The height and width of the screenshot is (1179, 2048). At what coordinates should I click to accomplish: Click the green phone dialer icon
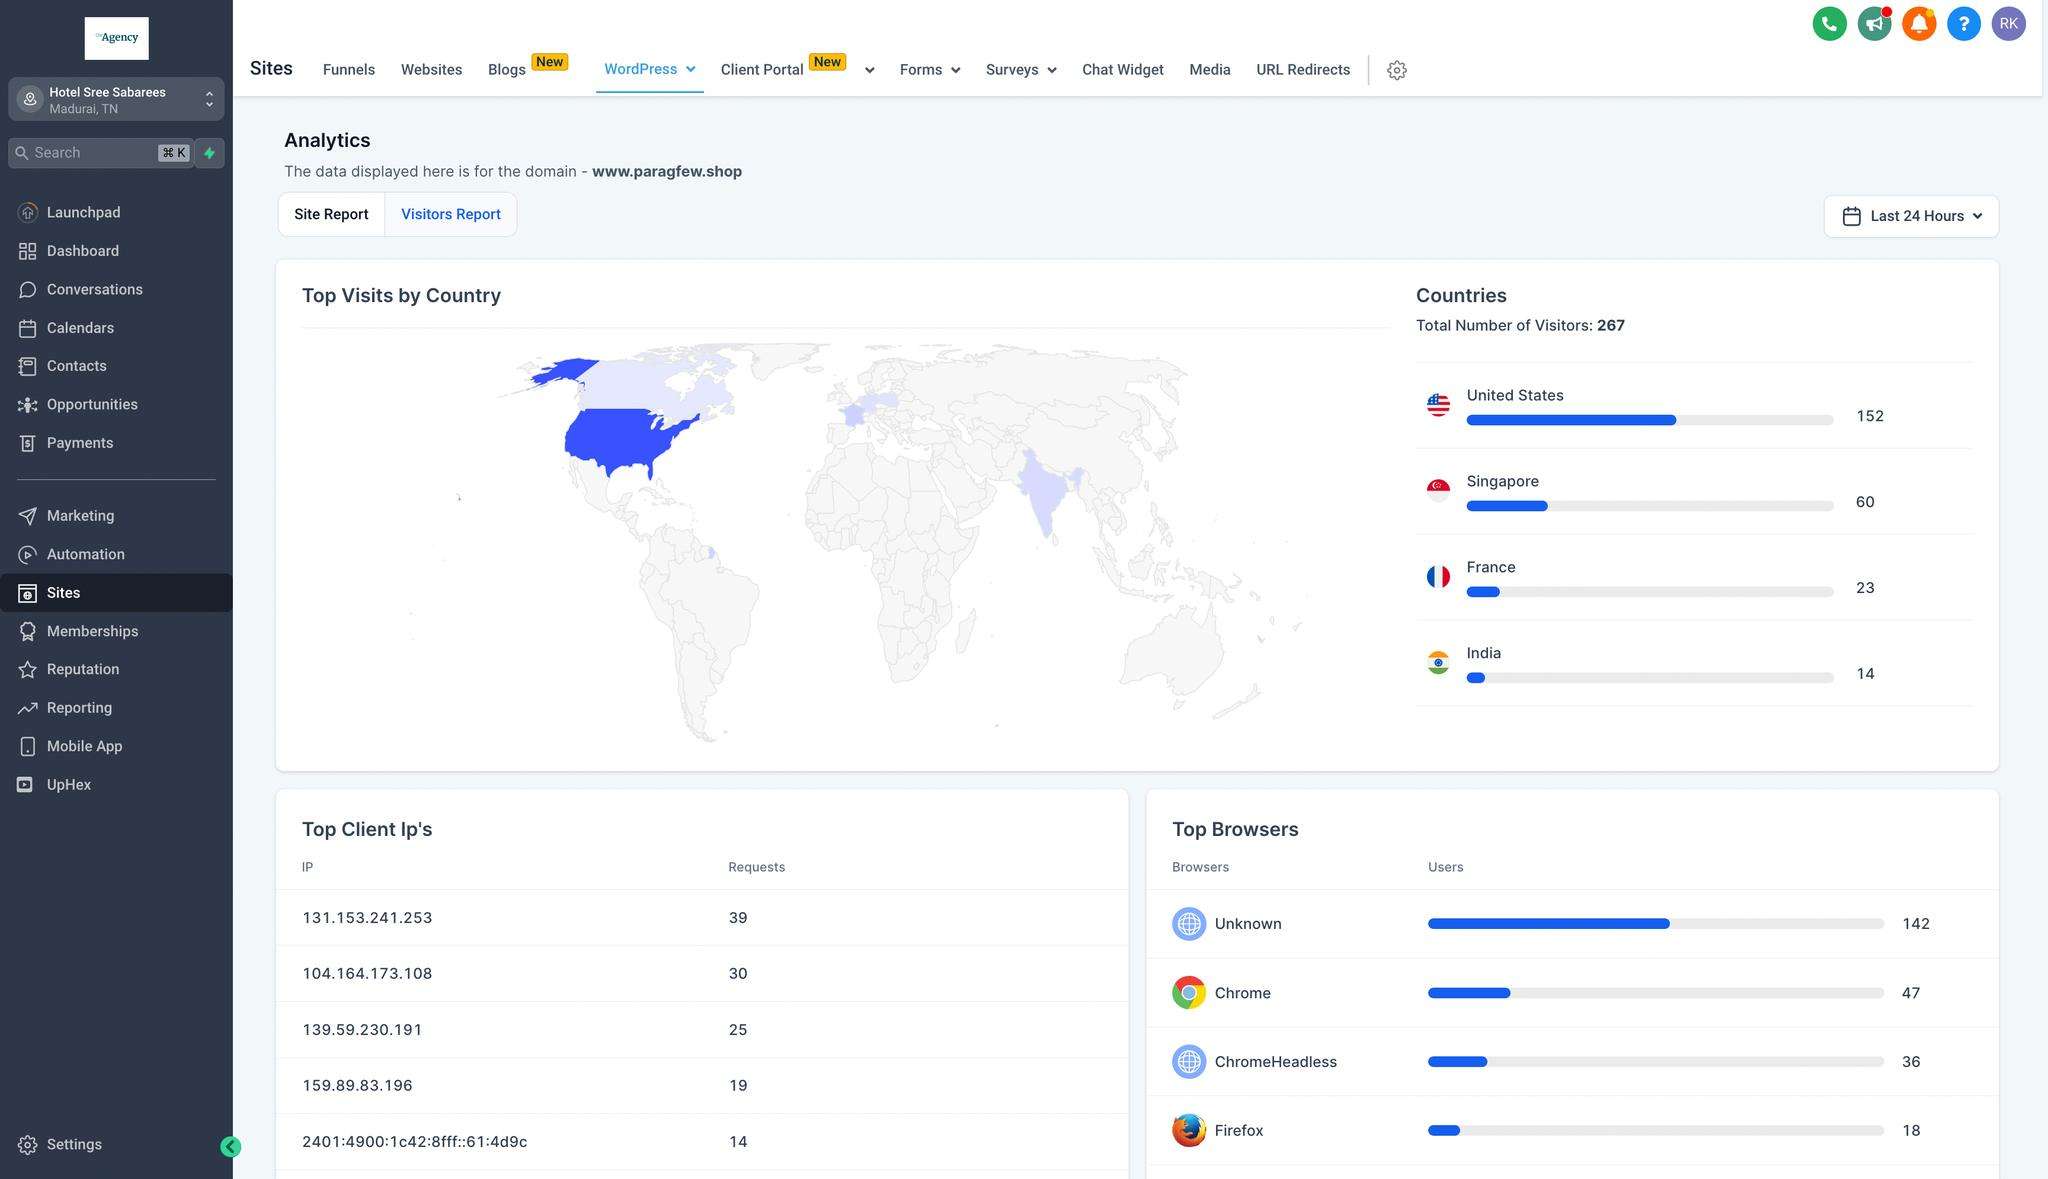point(1829,24)
